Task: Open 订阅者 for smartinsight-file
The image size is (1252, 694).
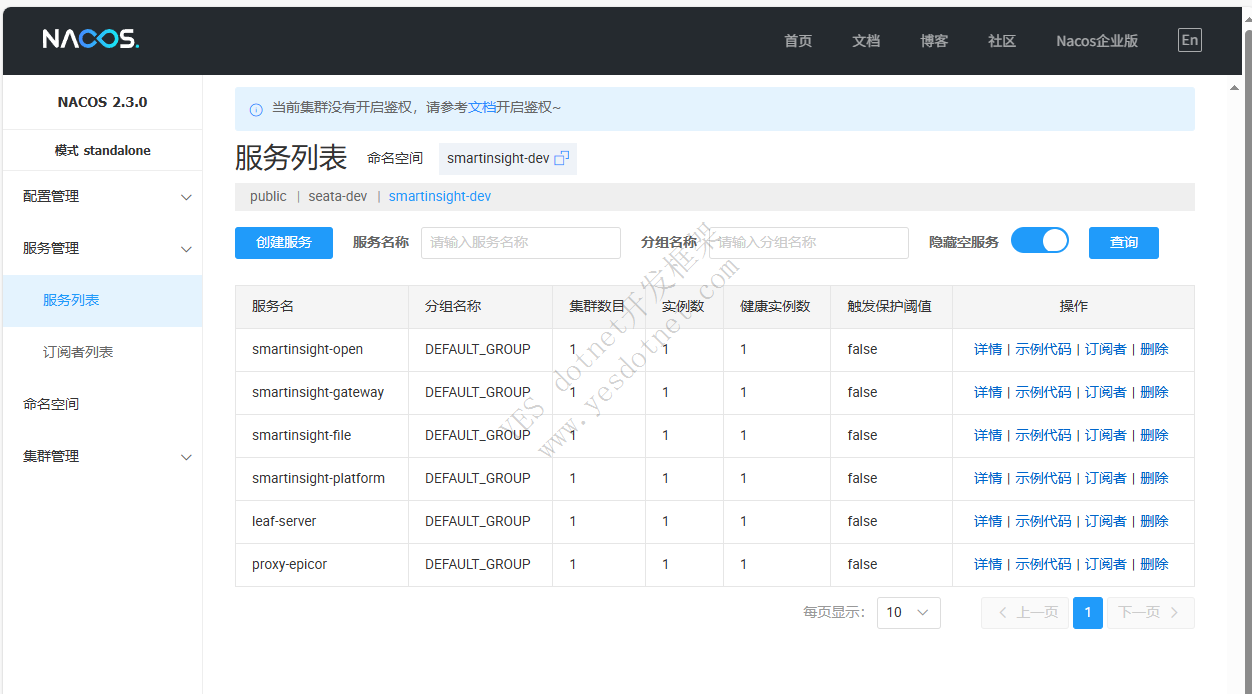Action: point(1106,436)
